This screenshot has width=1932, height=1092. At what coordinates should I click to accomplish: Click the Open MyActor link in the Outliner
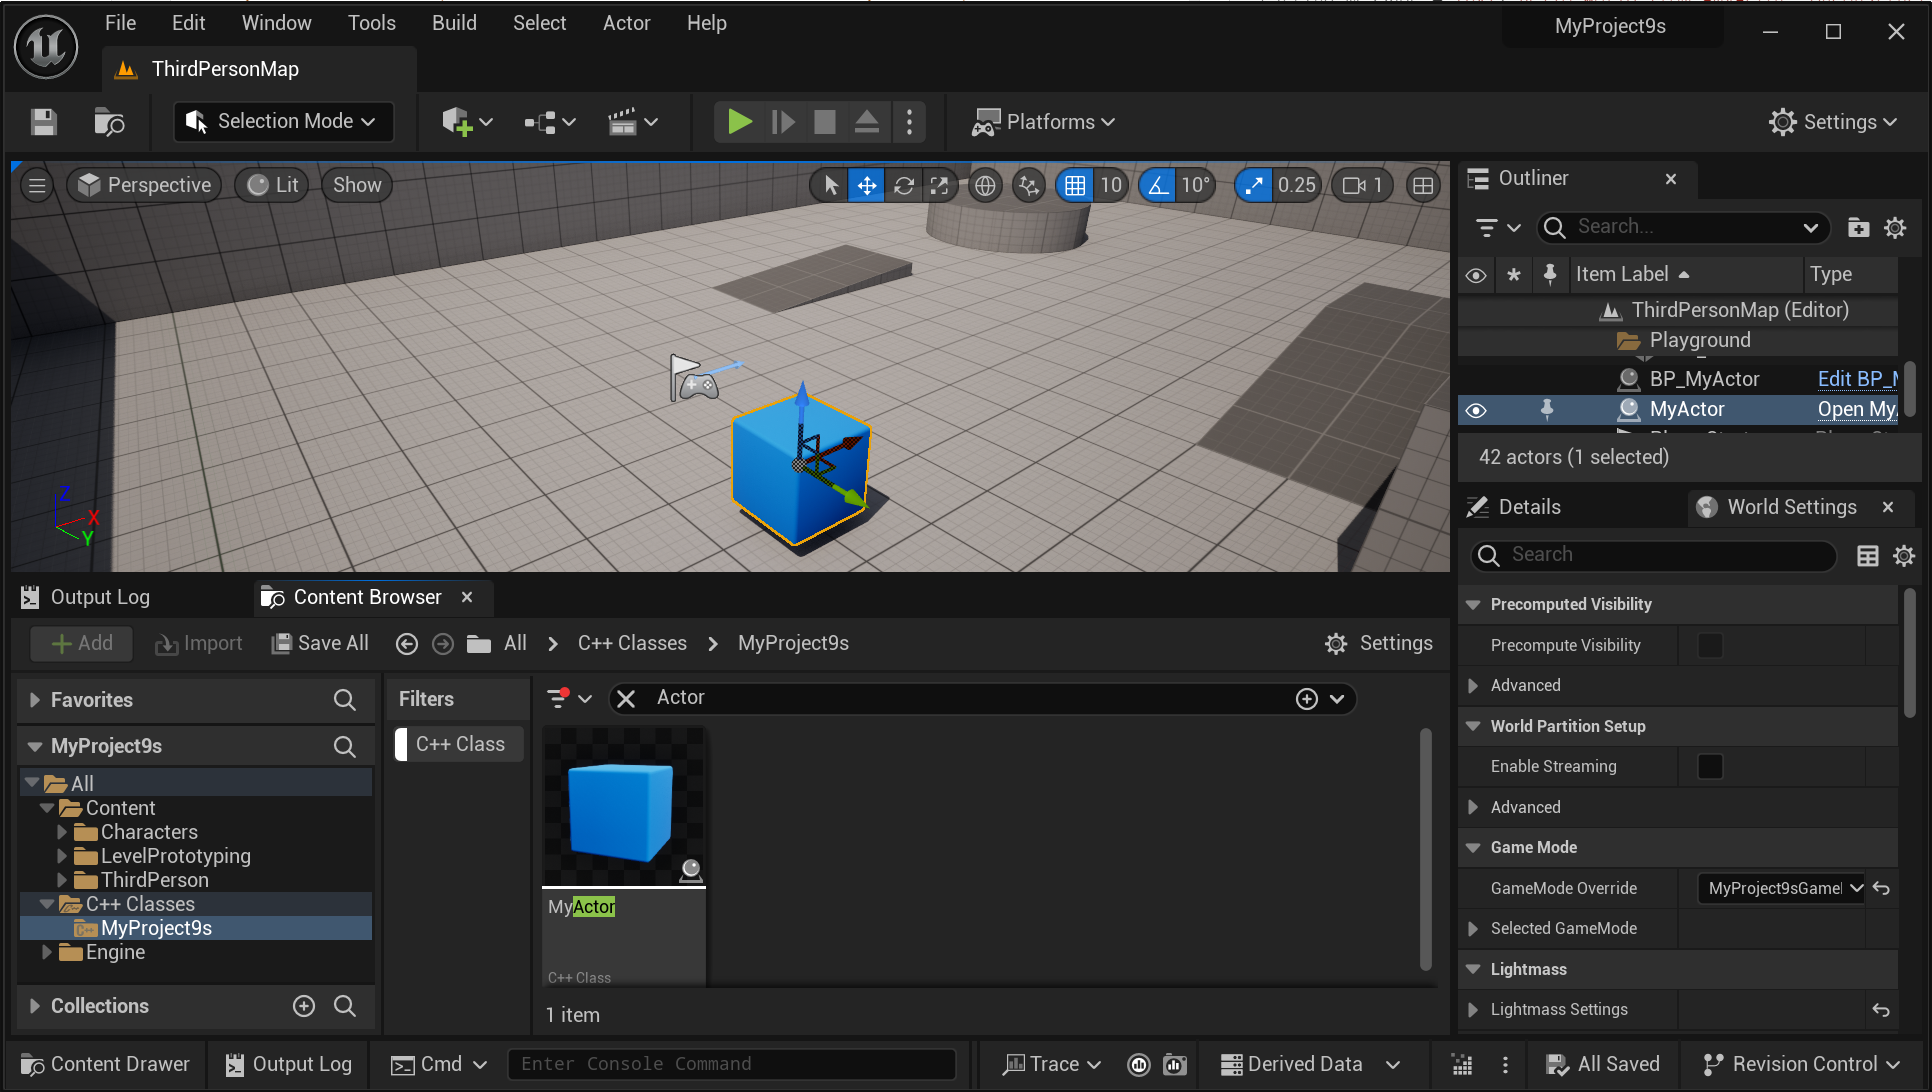[1857, 409]
